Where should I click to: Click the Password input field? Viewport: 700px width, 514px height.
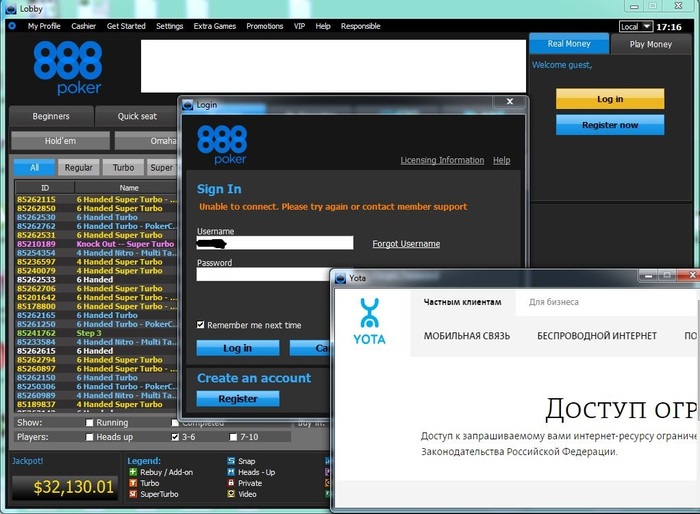pos(263,274)
